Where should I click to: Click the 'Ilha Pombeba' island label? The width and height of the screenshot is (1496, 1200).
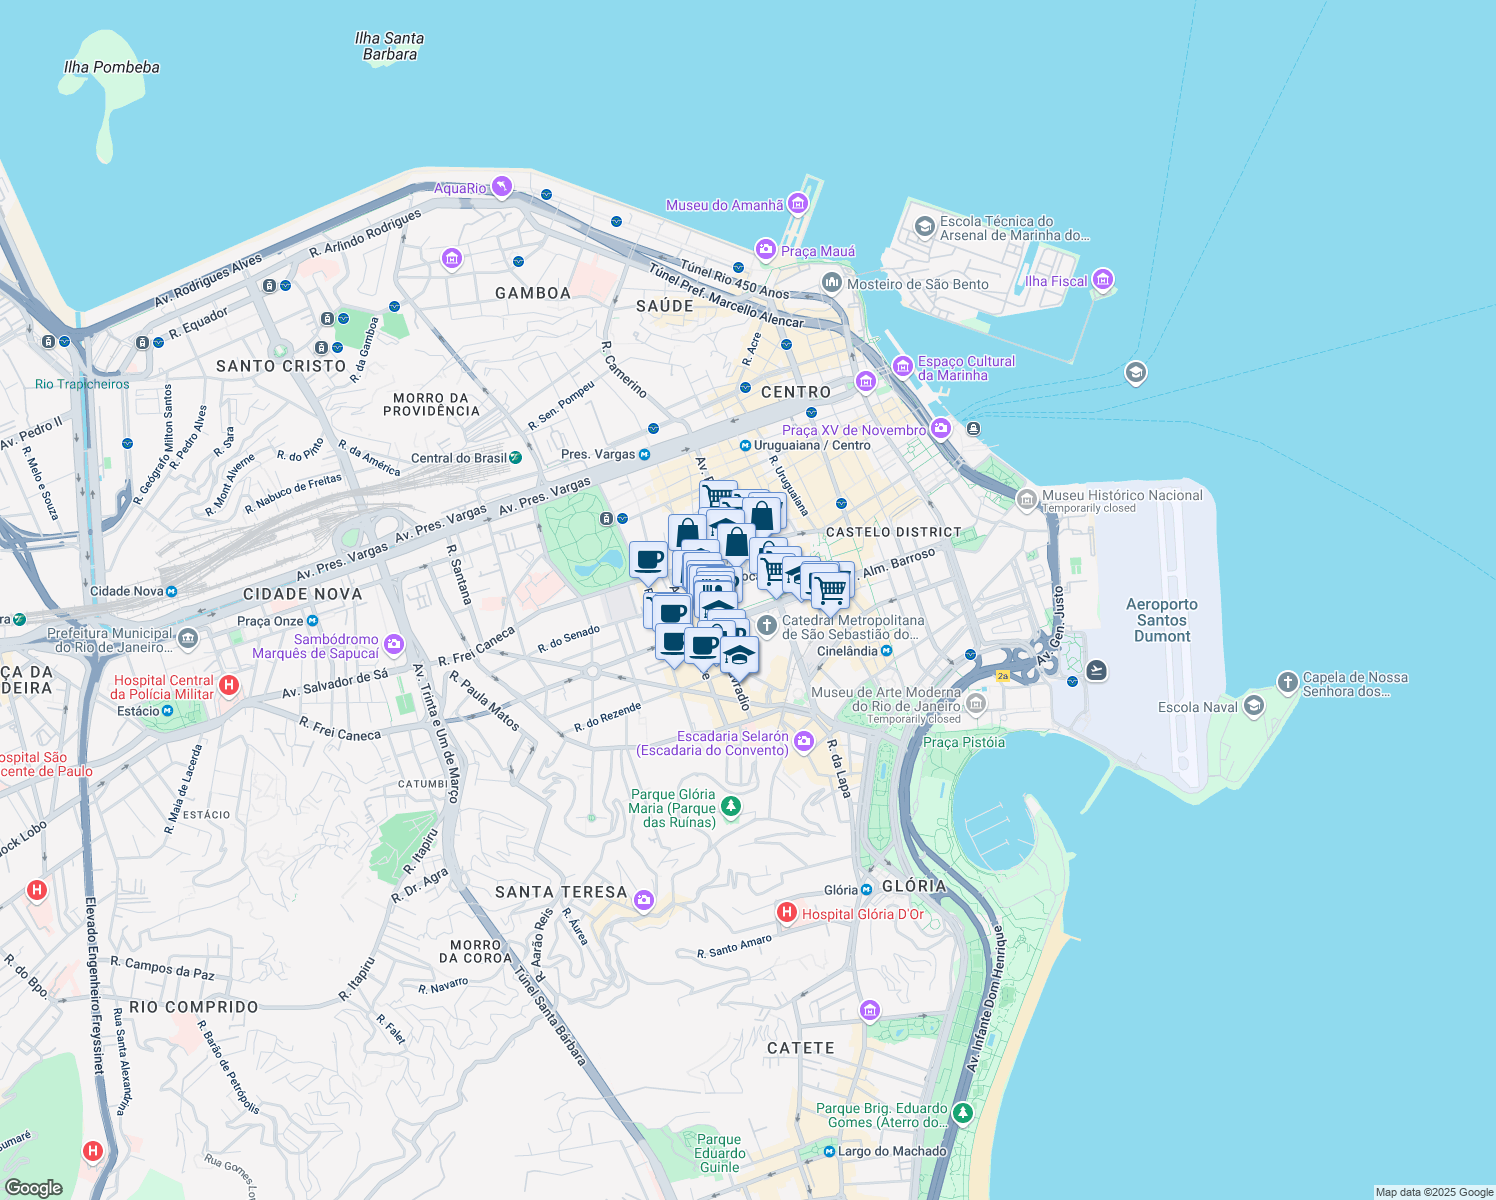(x=112, y=67)
